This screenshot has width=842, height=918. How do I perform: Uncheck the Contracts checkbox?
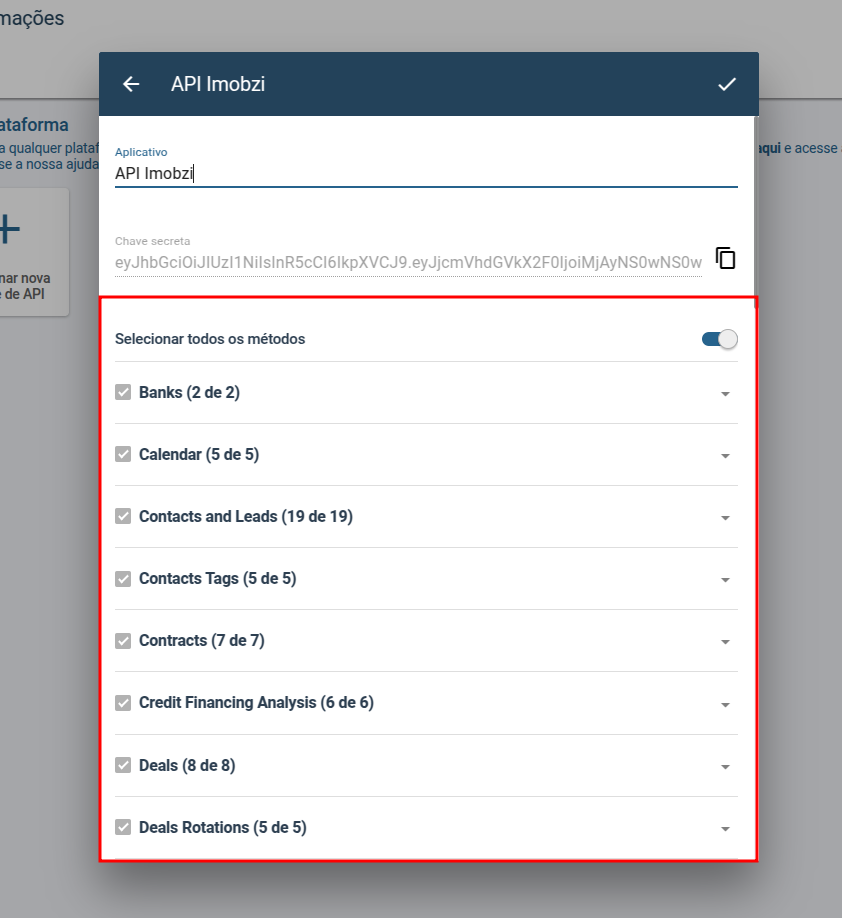pos(123,641)
